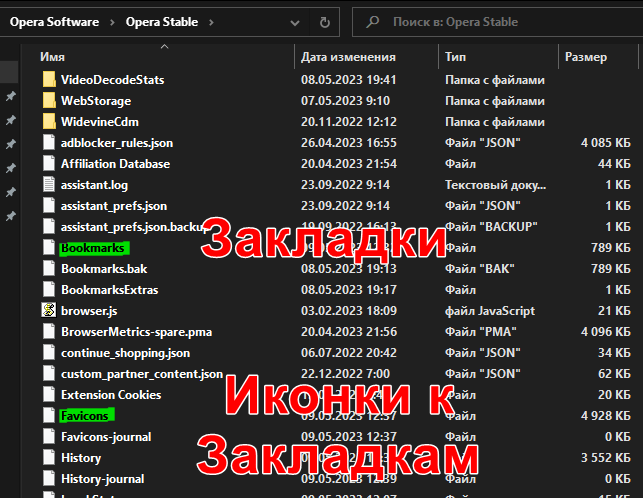Select the Affiliation Database file icon
This screenshot has height=498, width=643.
click(x=49, y=164)
